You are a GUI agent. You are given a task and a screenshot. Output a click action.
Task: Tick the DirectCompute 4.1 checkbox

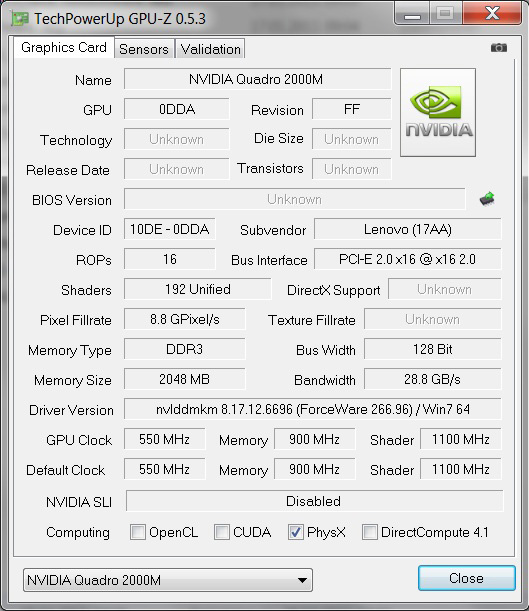click(x=370, y=532)
